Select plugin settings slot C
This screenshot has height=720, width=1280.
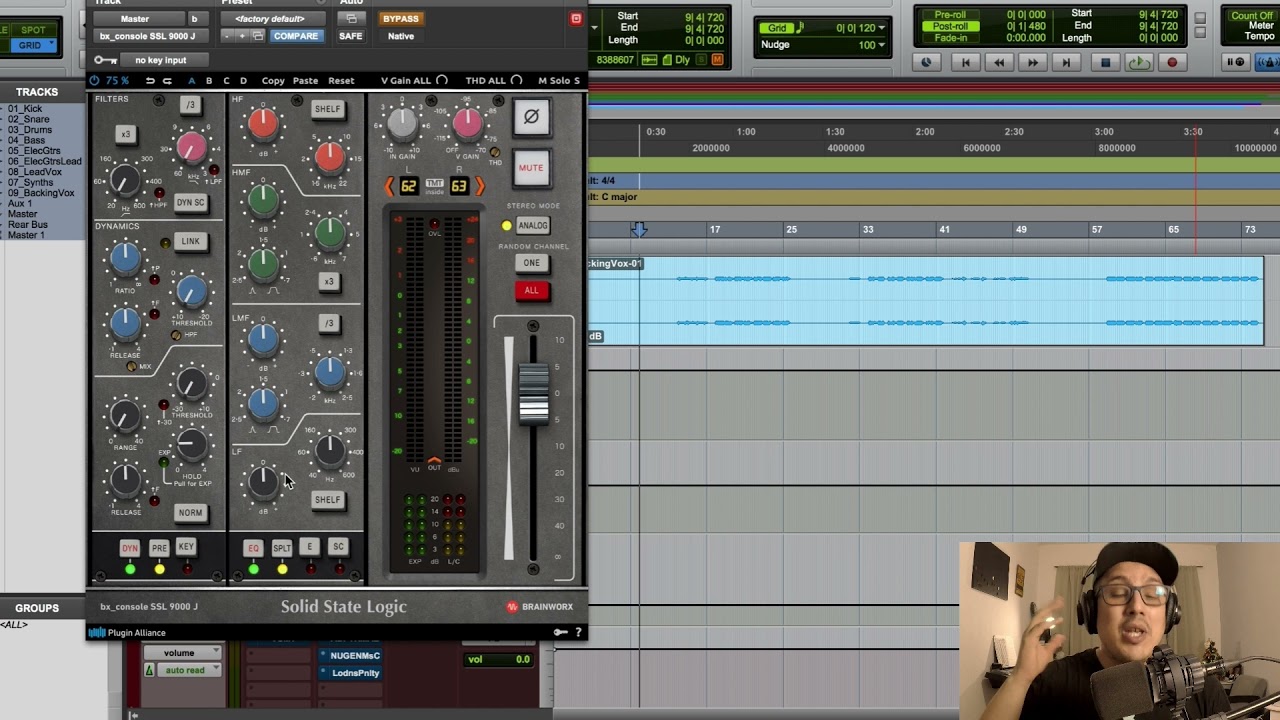pyautogui.click(x=226, y=80)
